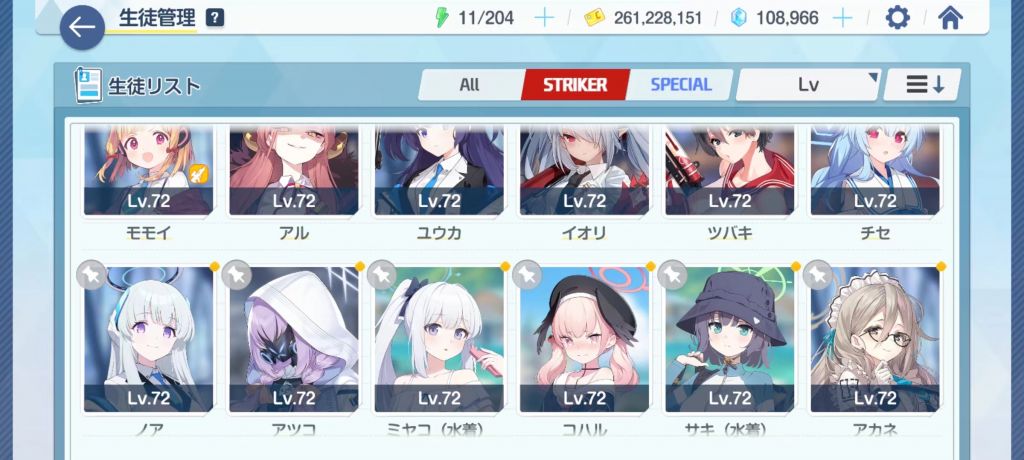Add blue gems with the plus icon

click(843, 18)
